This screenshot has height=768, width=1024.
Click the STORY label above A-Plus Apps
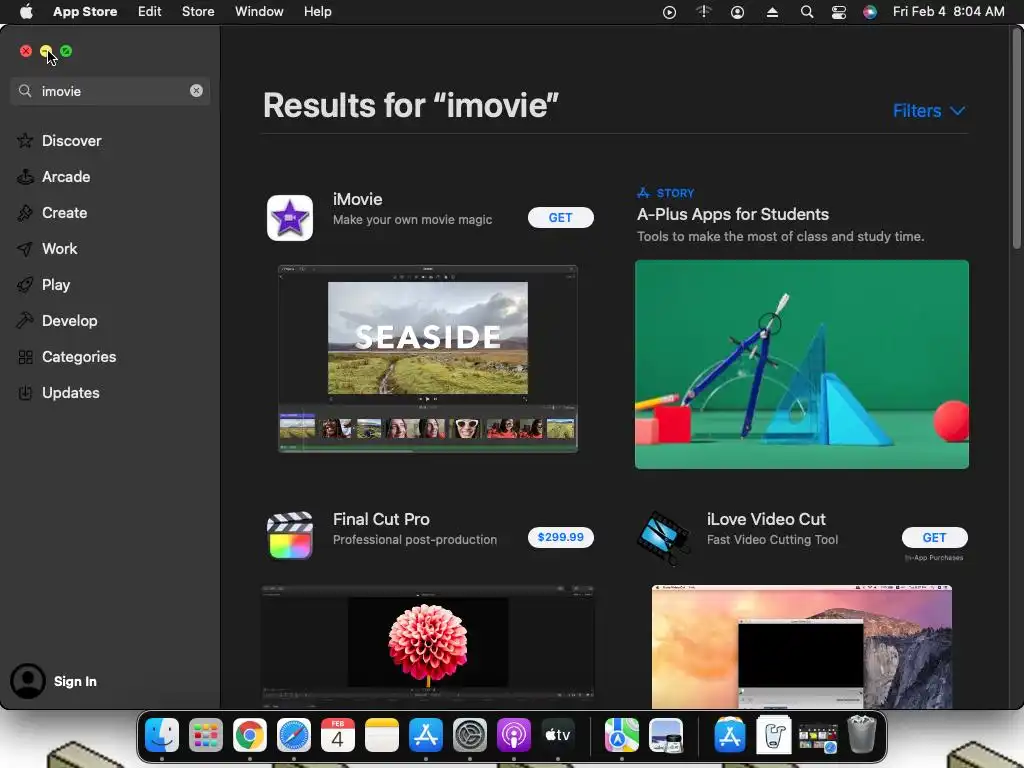click(675, 193)
